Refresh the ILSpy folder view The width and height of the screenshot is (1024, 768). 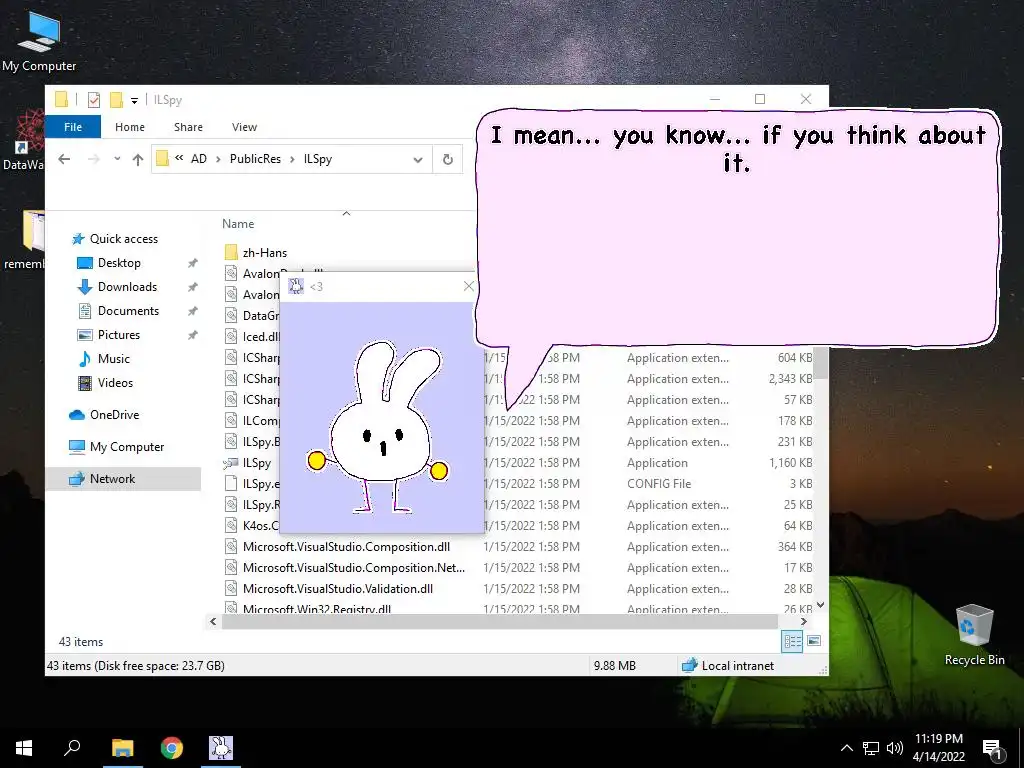coord(447,159)
